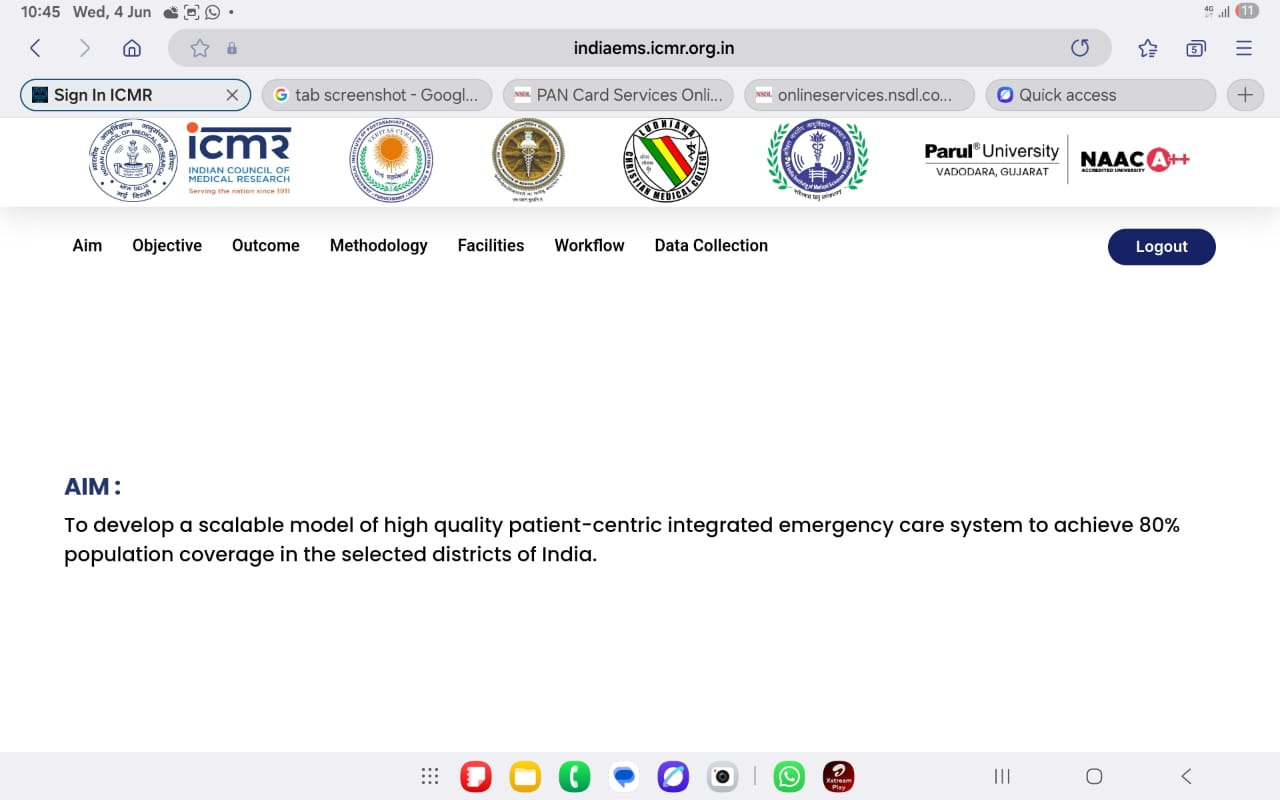Open WhatsApp from the taskbar
This screenshot has height=800, width=1280.
(x=789, y=776)
